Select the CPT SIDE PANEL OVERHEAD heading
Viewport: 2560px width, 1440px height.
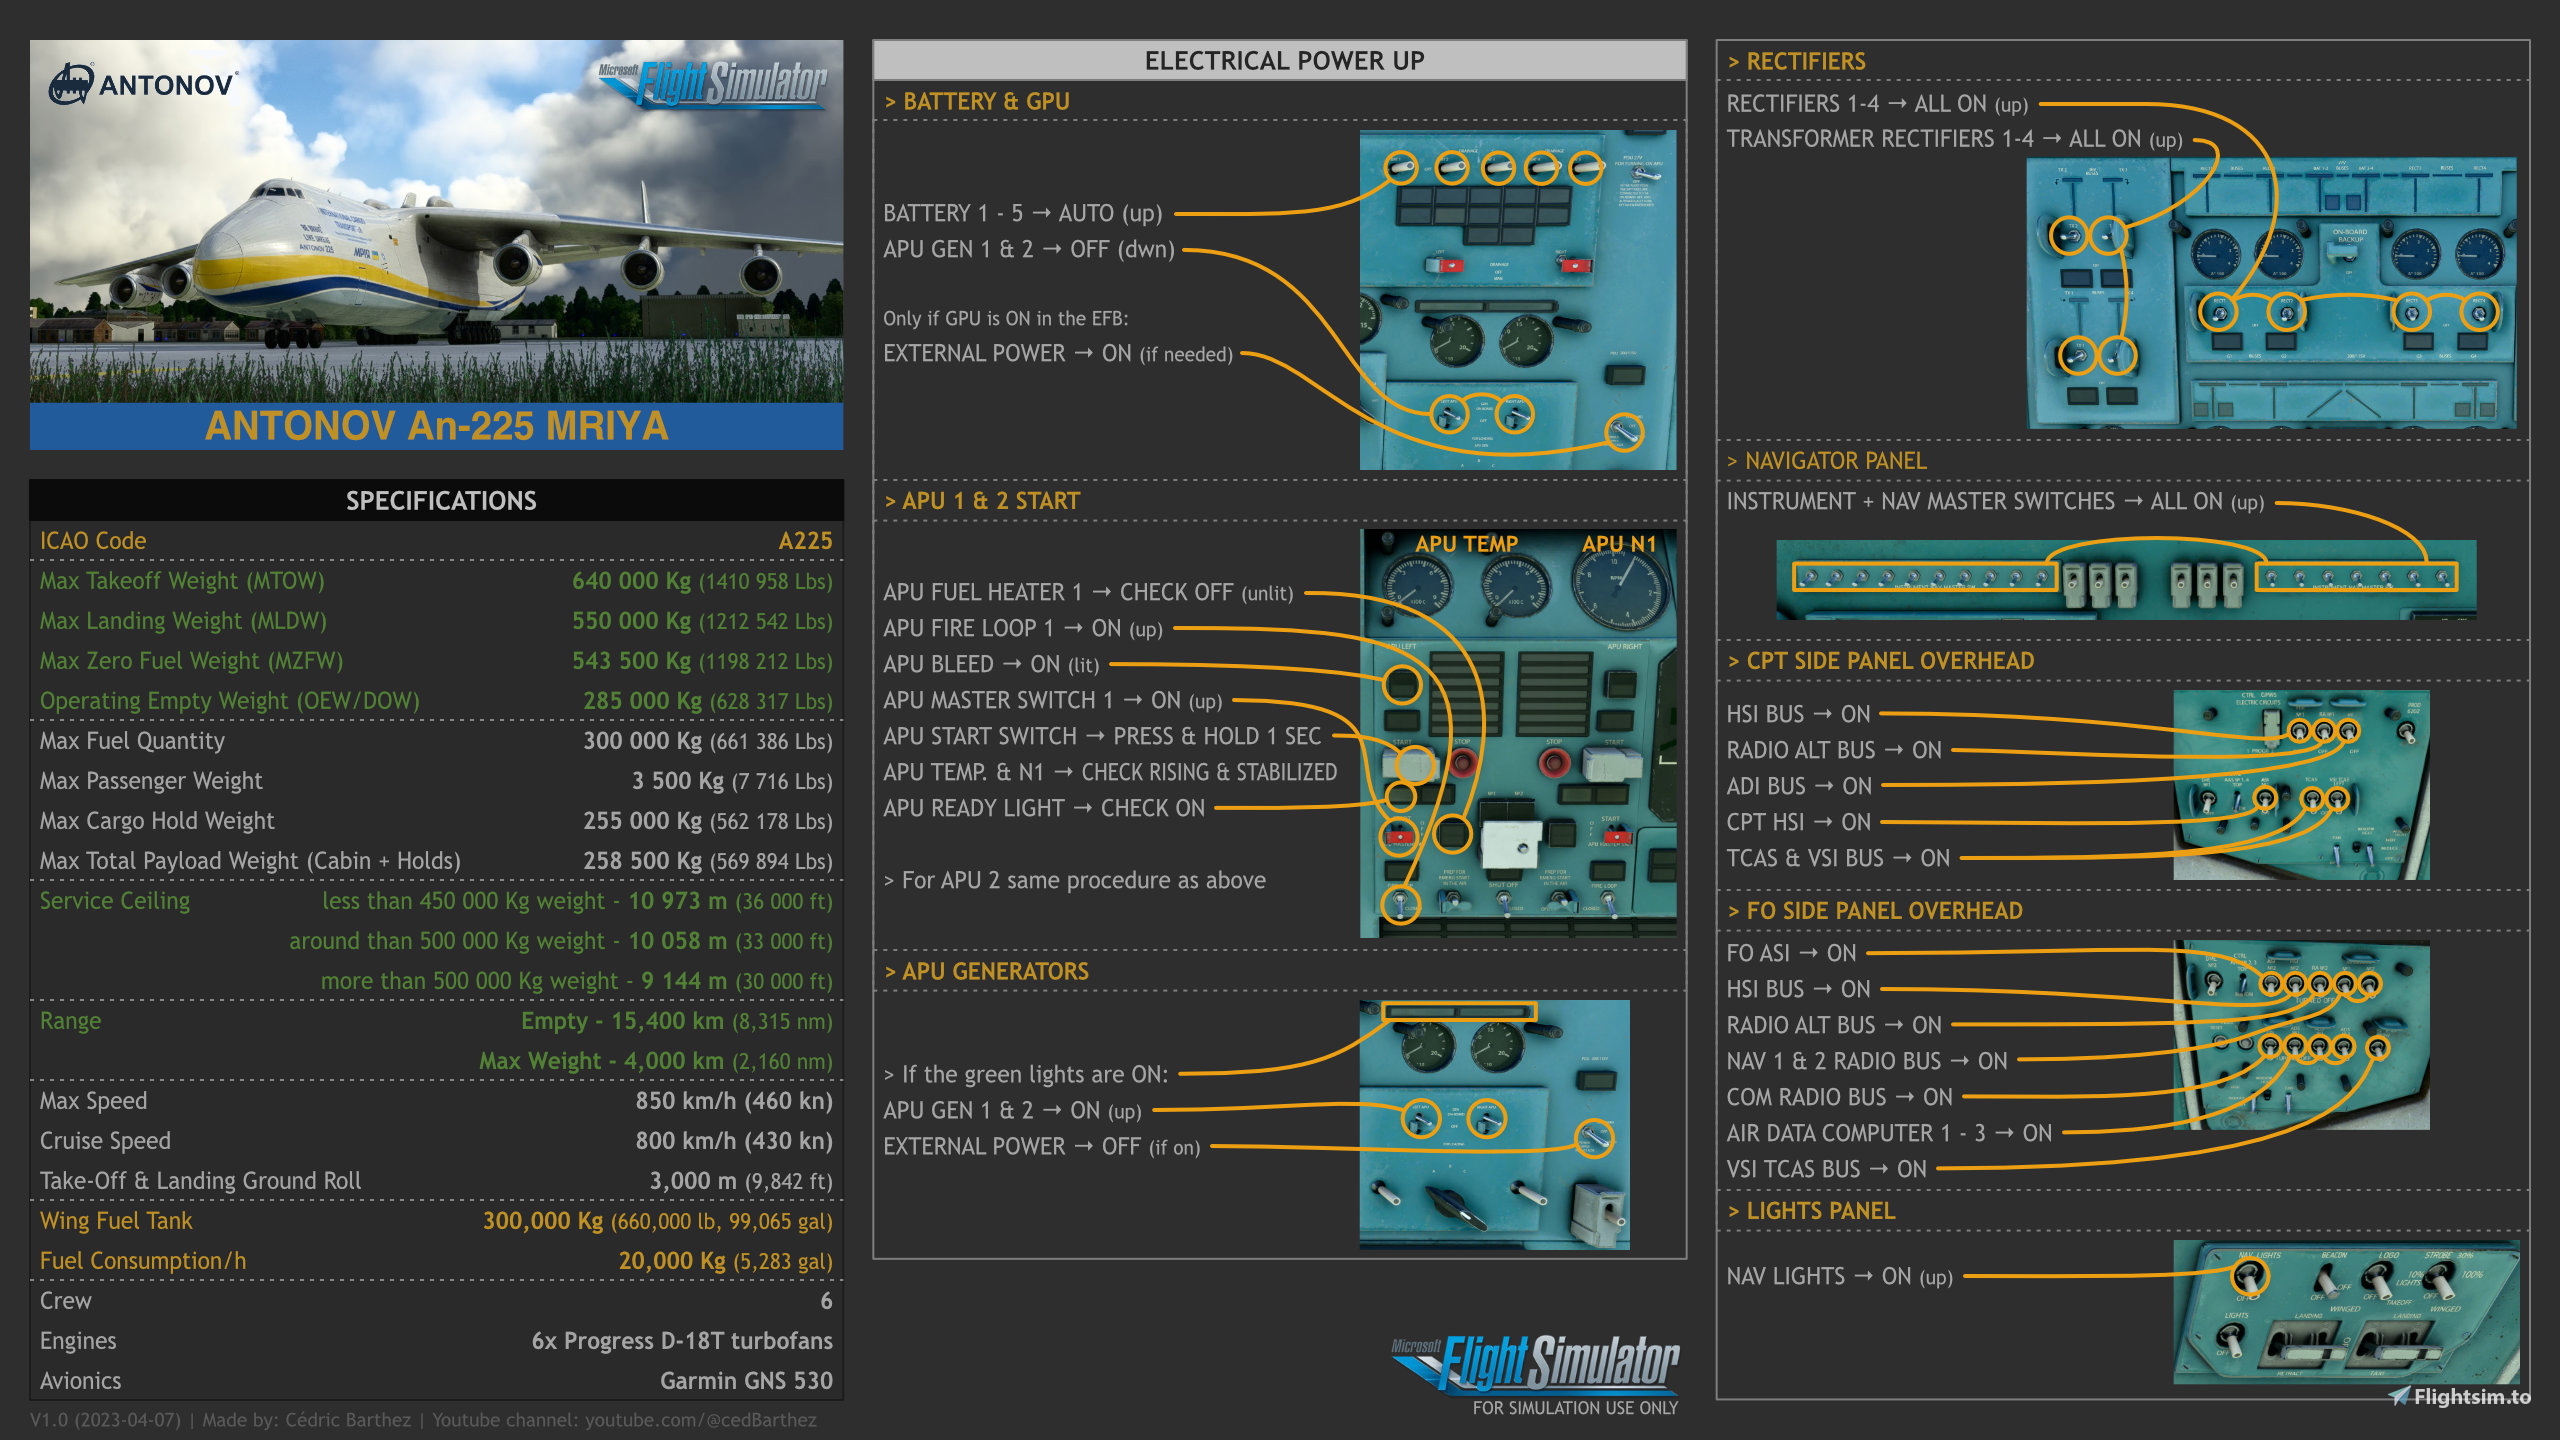(1881, 661)
